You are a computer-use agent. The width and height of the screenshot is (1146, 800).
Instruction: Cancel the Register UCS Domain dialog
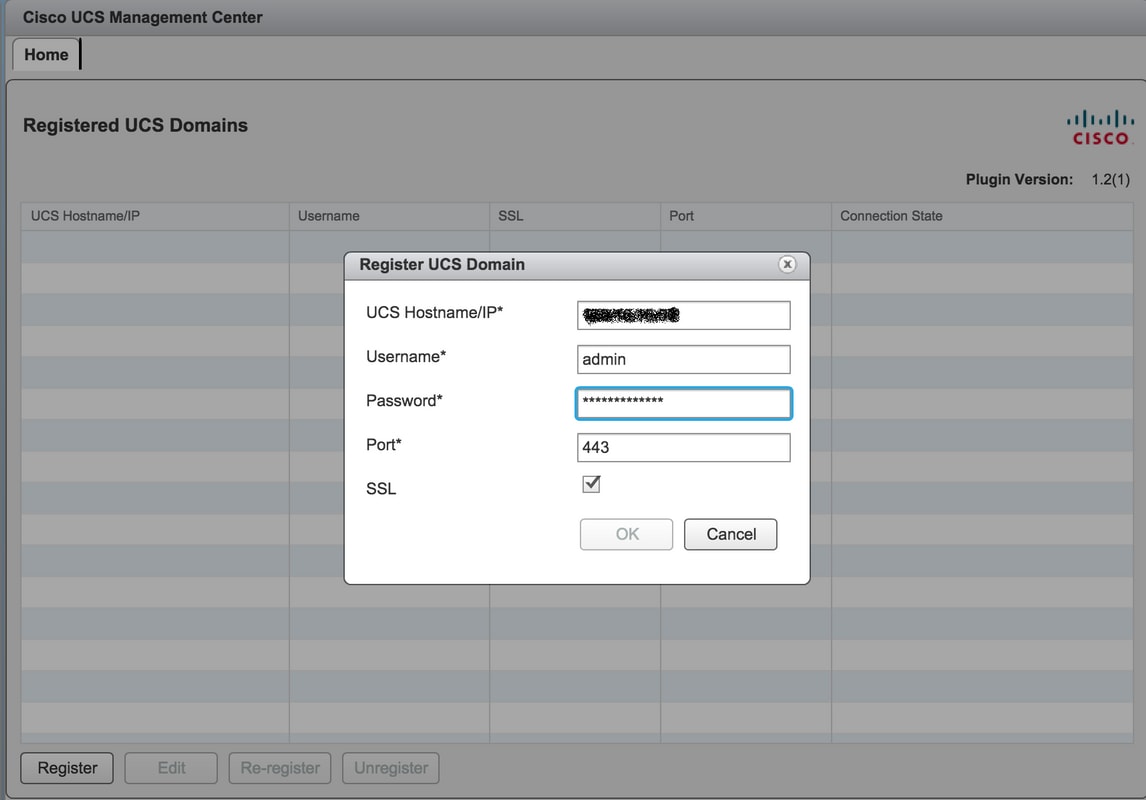(730, 534)
